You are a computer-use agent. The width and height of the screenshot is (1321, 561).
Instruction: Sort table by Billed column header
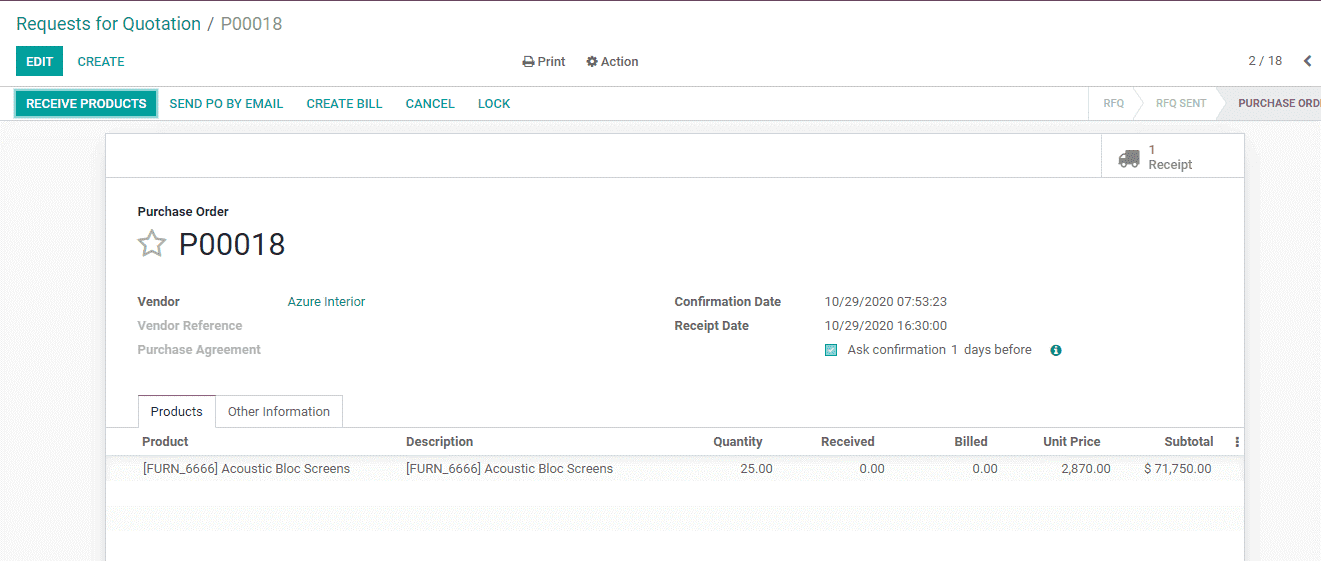point(971,442)
